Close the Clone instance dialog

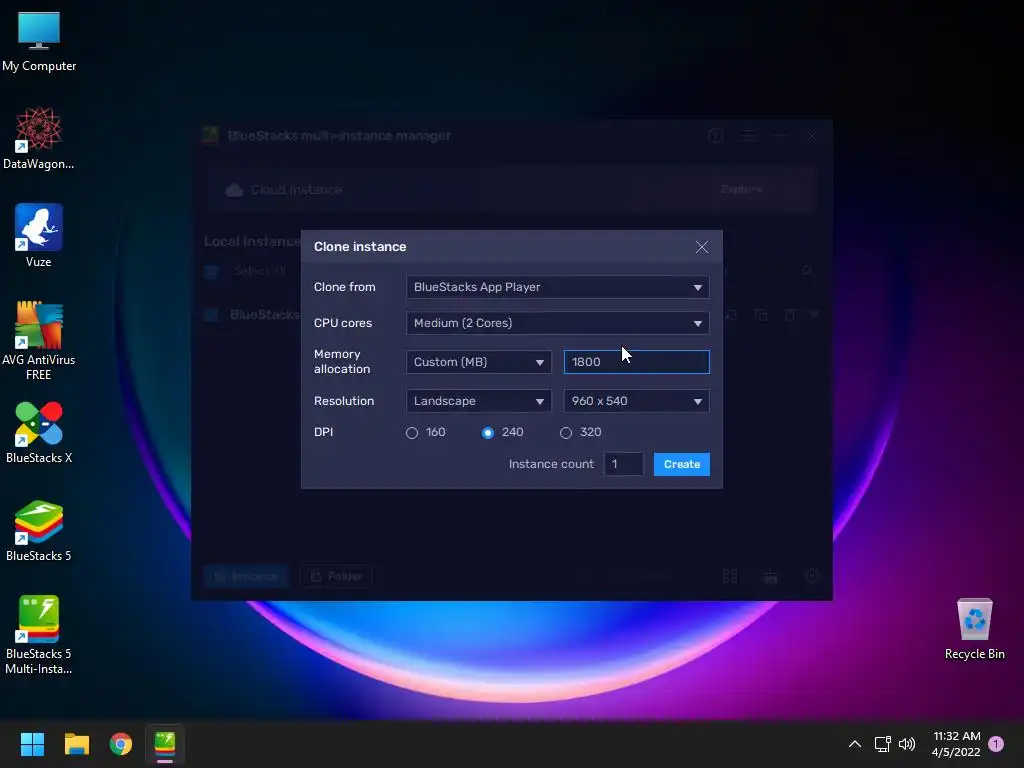(x=701, y=247)
